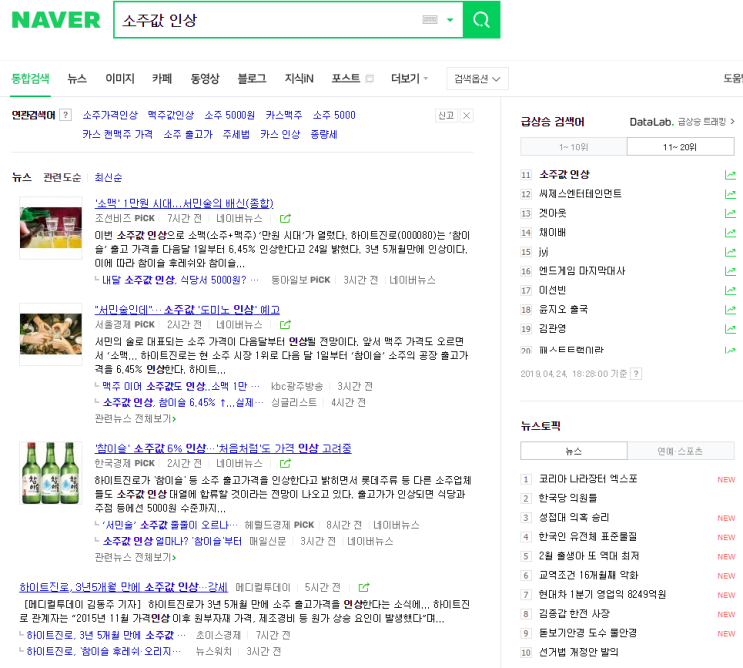Open '참이슬' 소주값 6% 인상 headline
The image size is (743, 668).
pyautogui.click(x=223, y=449)
